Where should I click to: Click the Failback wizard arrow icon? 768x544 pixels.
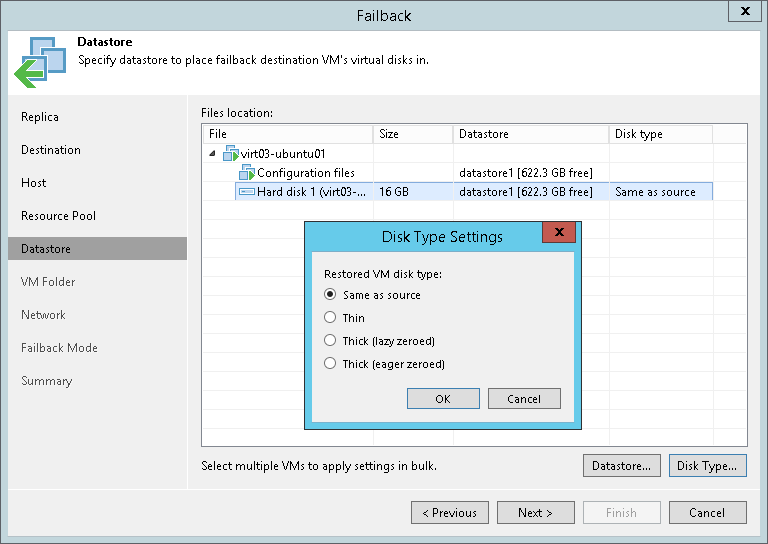coord(41,62)
